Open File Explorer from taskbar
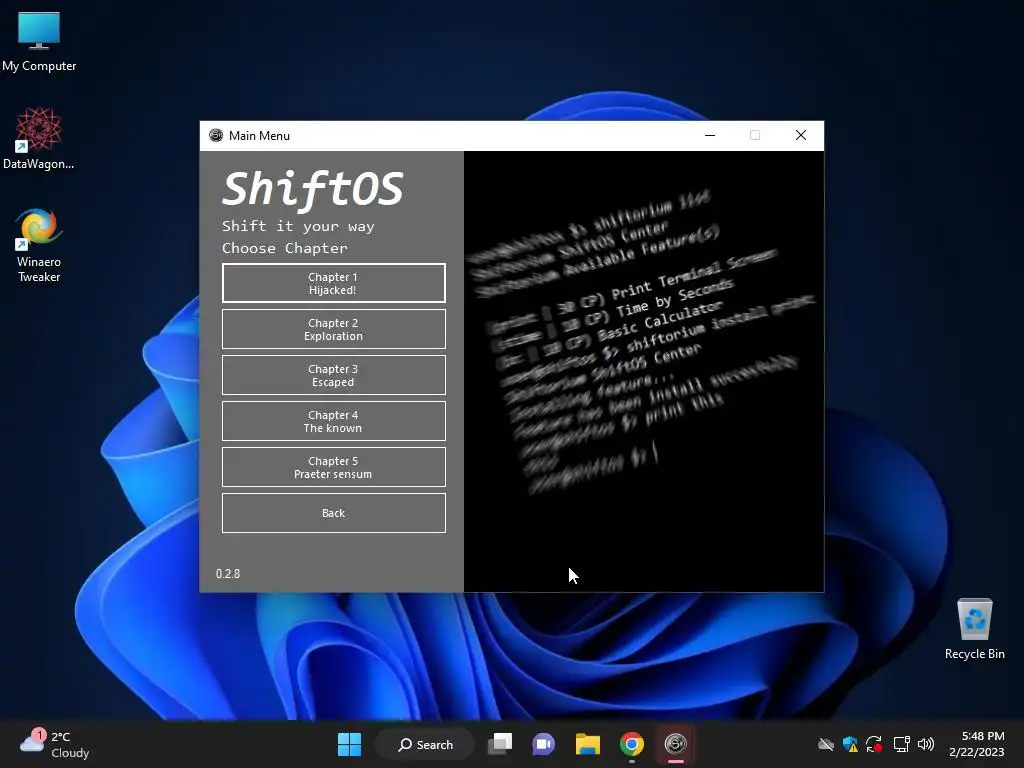Screen dimensions: 1024x768 pos(588,744)
